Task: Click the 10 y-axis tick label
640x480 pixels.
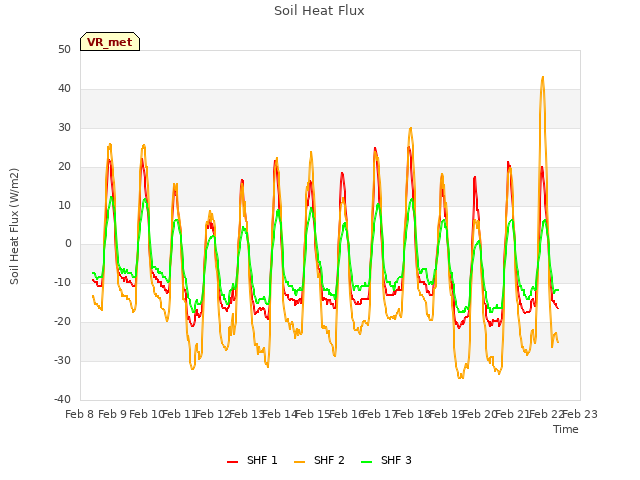Action: pos(64,205)
